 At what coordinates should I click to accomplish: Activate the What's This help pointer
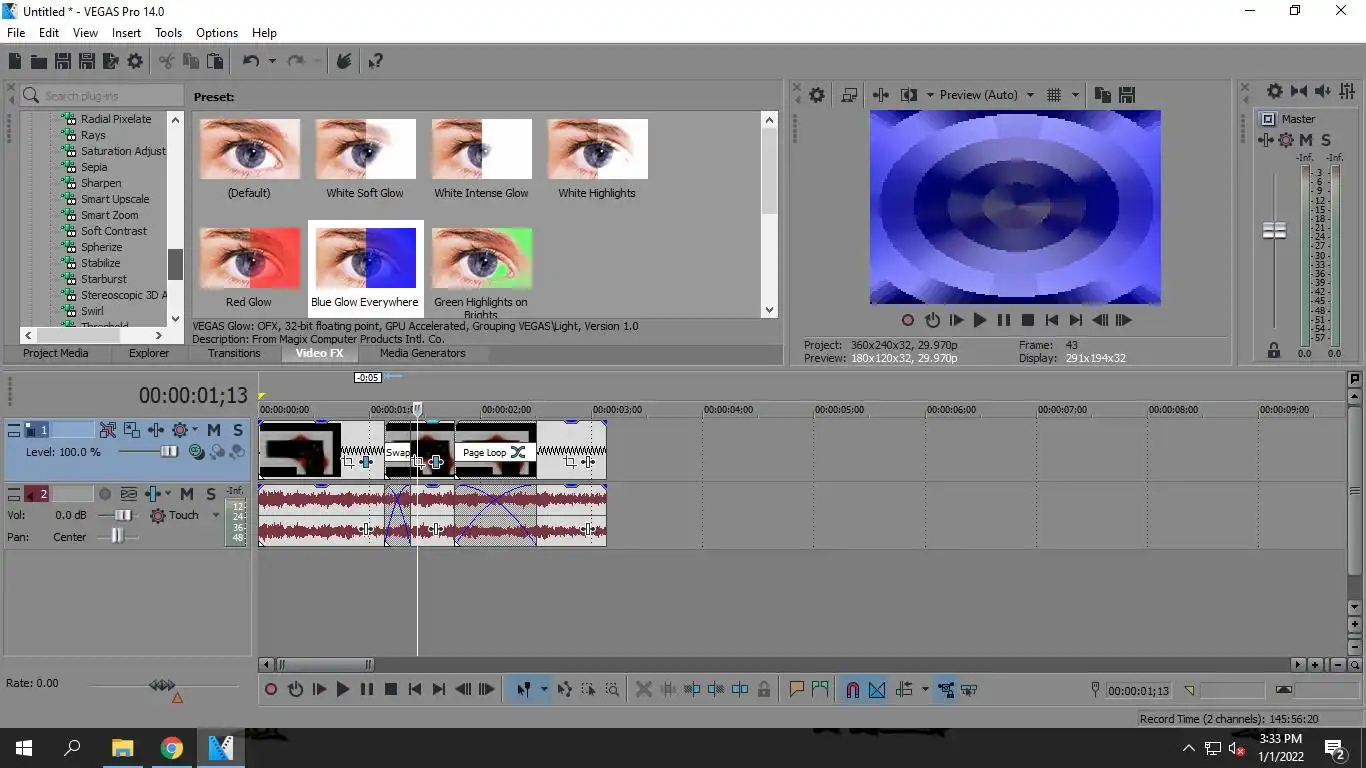click(x=376, y=61)
